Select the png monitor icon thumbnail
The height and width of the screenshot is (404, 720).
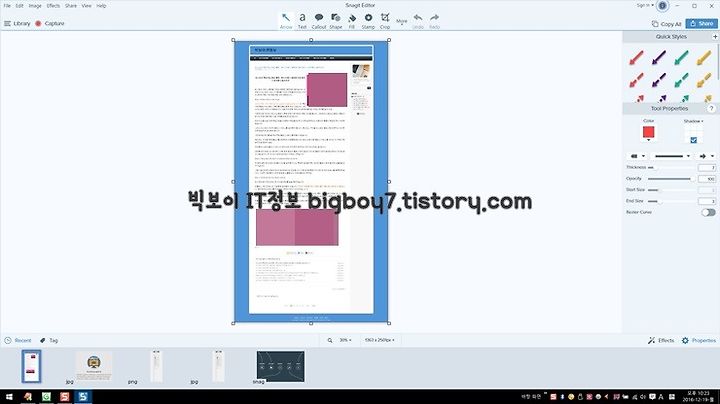(94, 366)
